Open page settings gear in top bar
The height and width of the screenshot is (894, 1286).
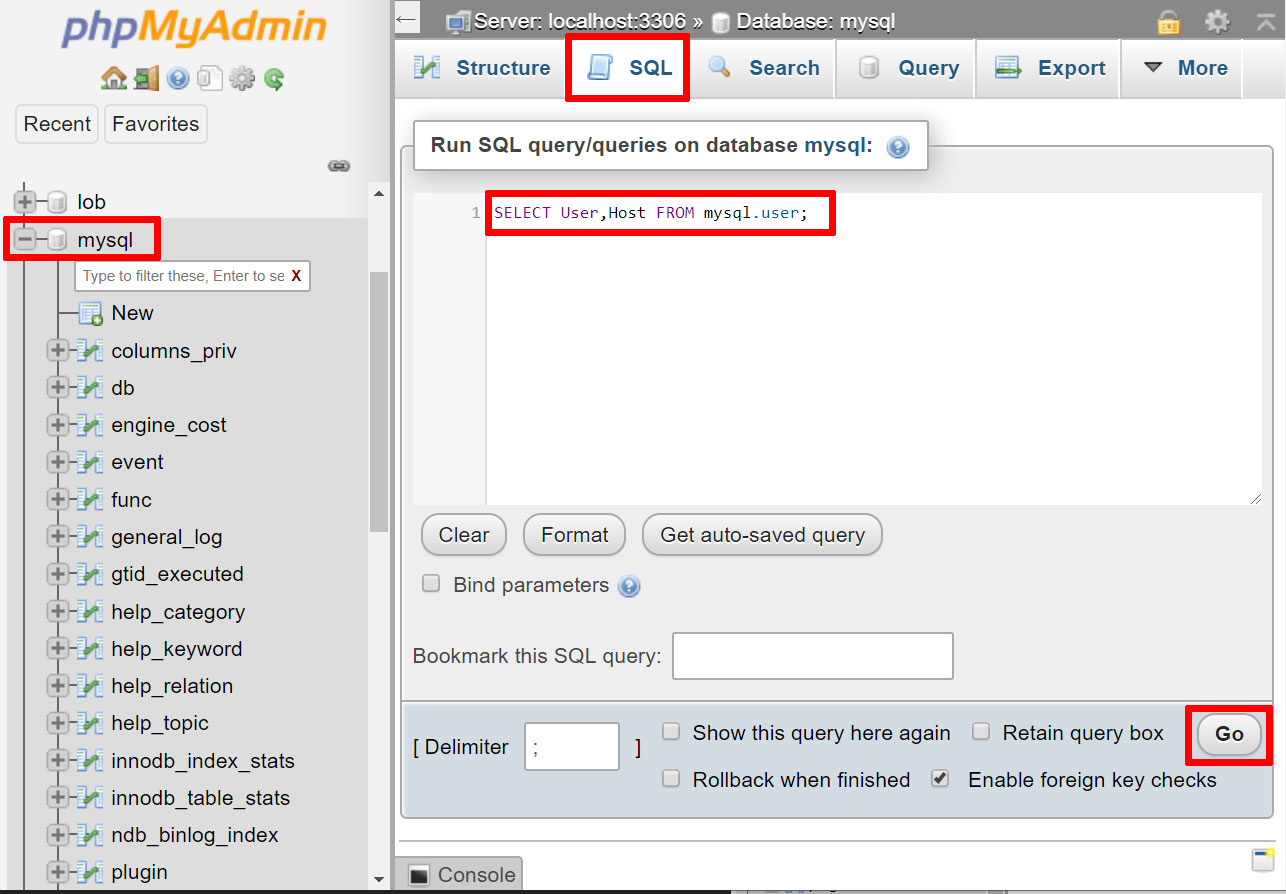(1217, 21)
